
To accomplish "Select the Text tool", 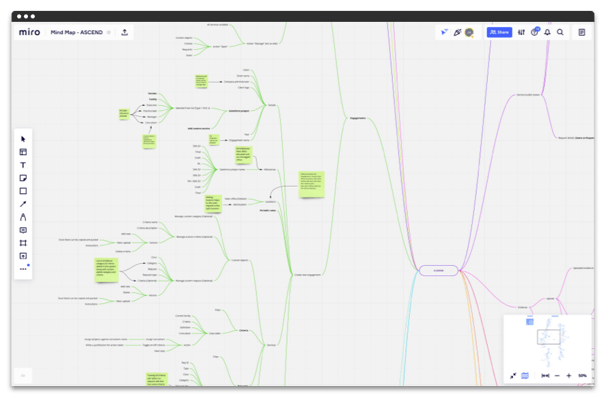I will point(23,165).
